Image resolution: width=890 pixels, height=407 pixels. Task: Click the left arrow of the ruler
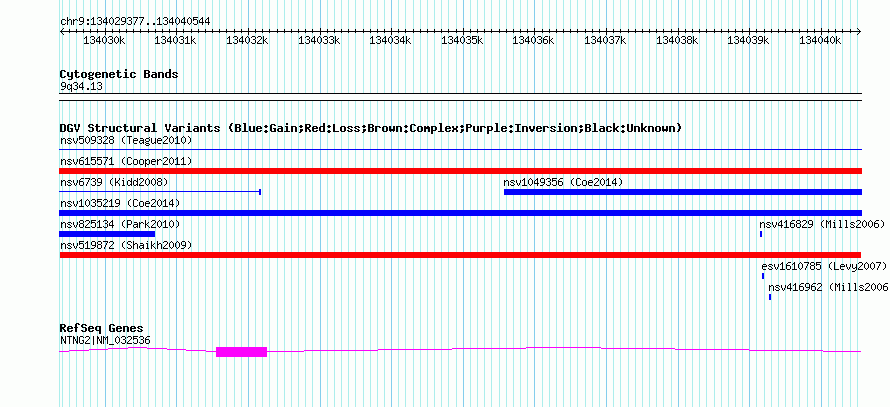(62, 31)
